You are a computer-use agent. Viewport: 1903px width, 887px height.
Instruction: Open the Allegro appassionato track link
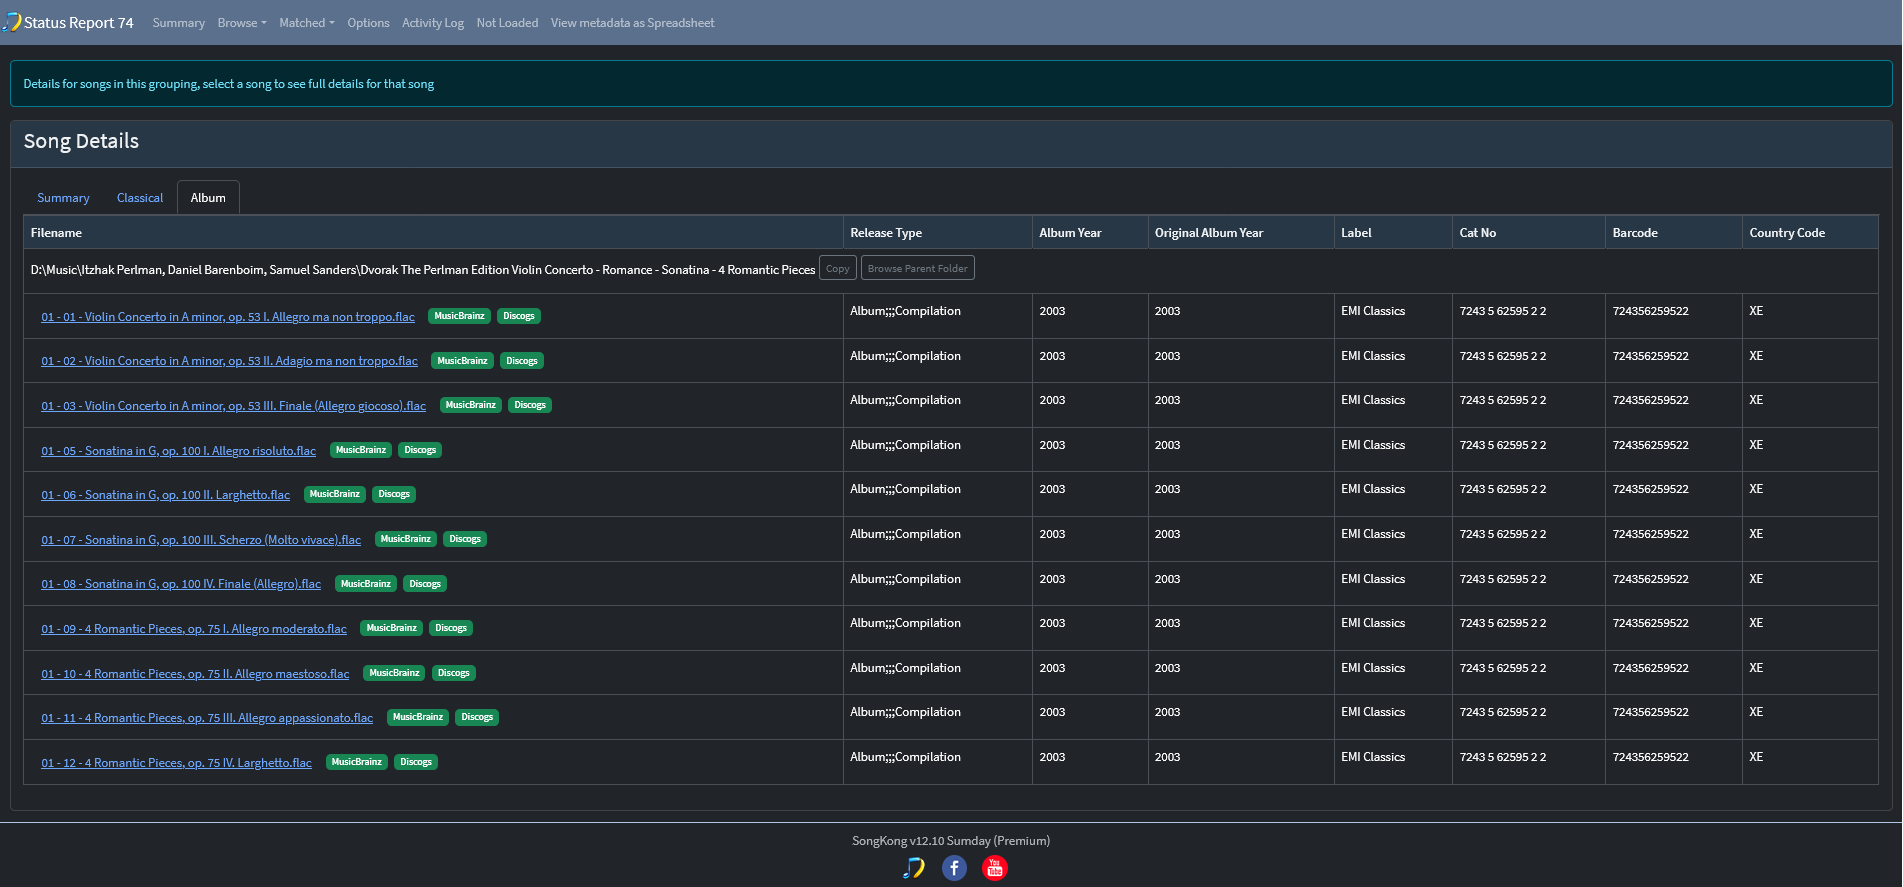coord(207,718)
